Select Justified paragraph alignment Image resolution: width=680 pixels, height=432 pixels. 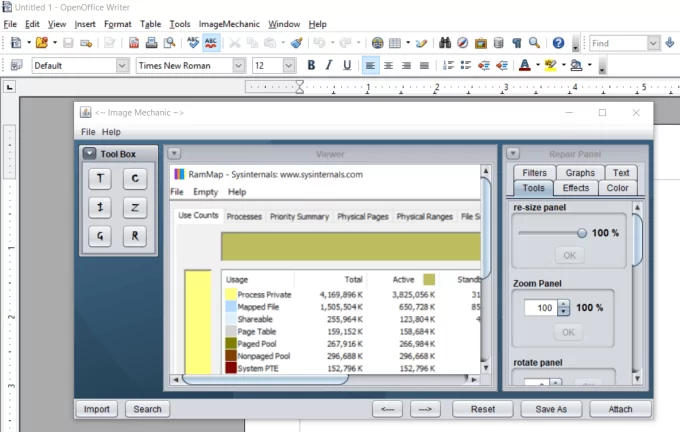click(x=424, y=65)
